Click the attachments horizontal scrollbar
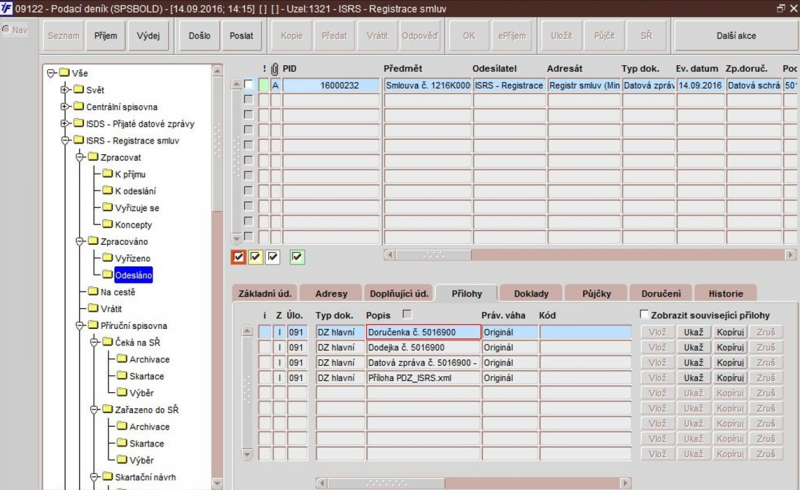The width and height of the screenshot is (800, 490). (x=473, y=482)
